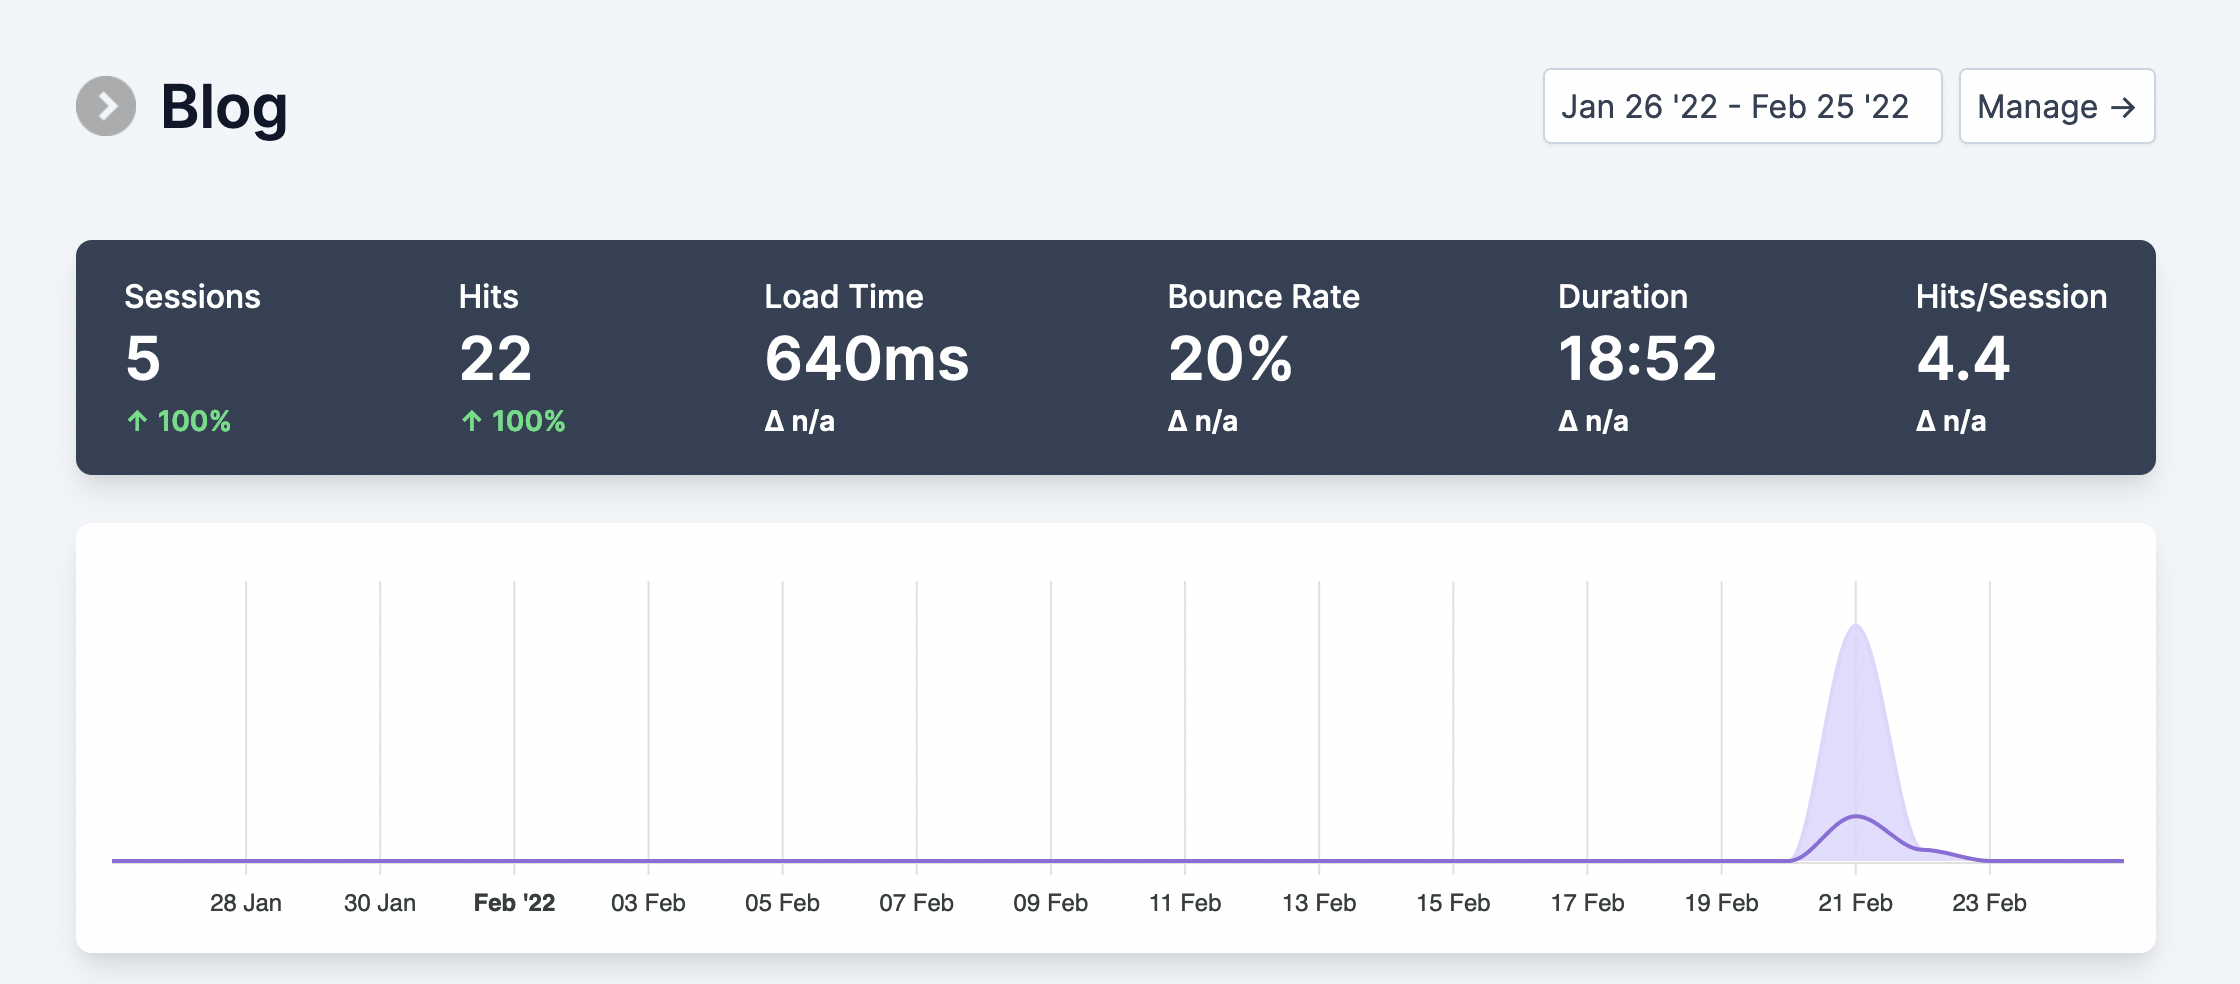Select the green increase arrow under Sessions
This screenshot has width=2240, height=984.
coord(138,421)
